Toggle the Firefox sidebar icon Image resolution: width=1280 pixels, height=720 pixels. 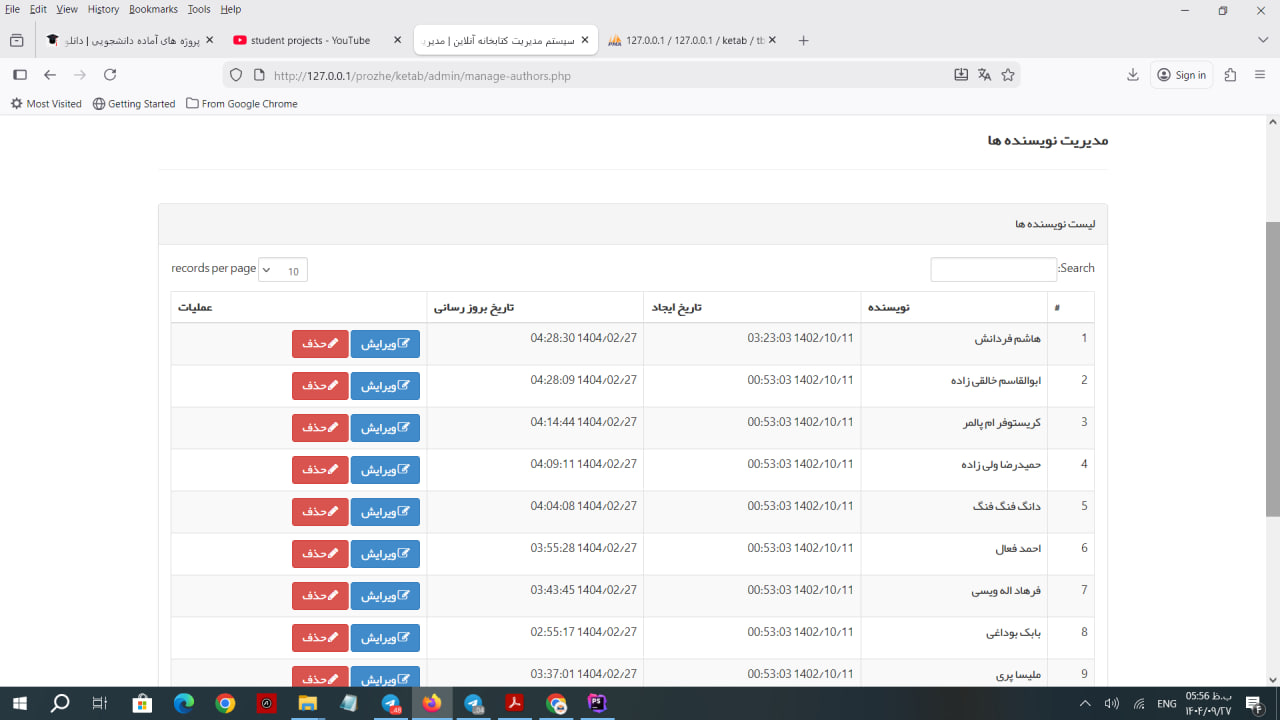19,75
